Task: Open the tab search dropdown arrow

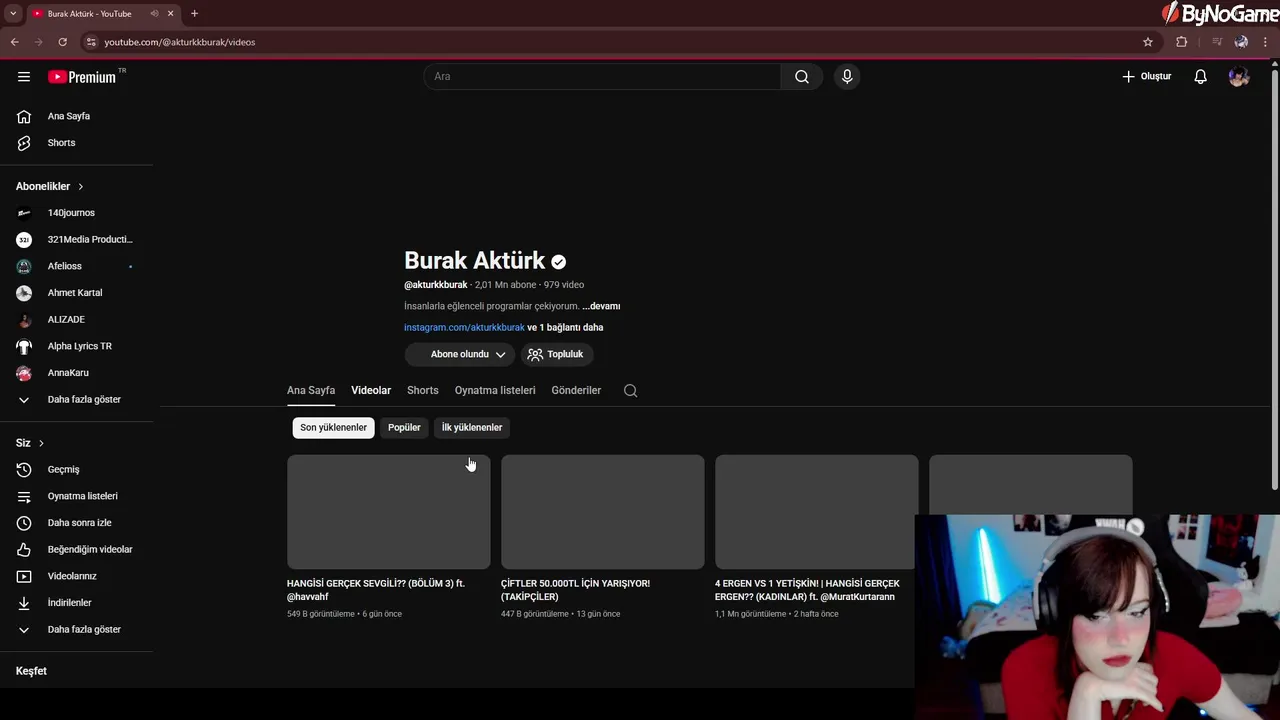Action: (13, 14)
